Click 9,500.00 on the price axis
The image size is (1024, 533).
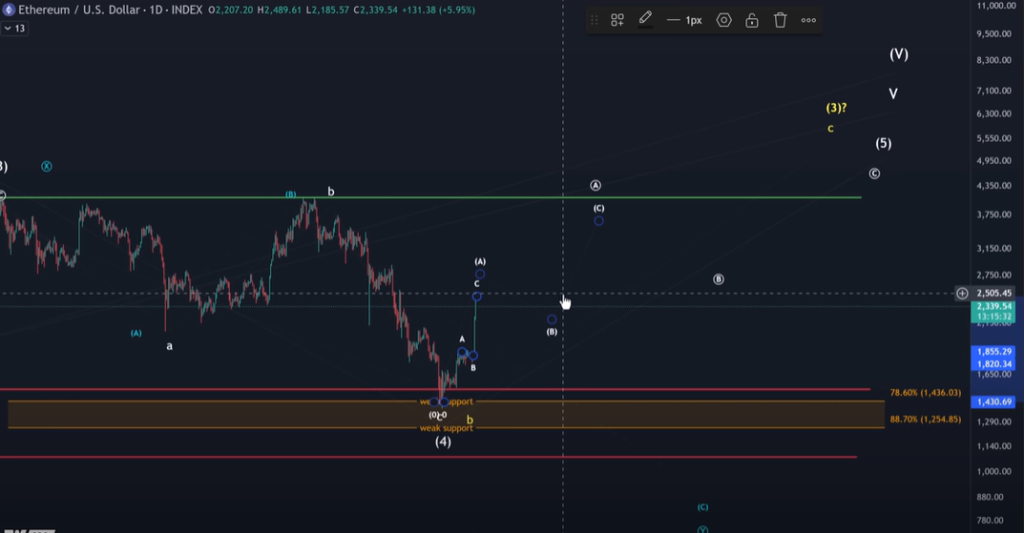[x=994, y=33]
